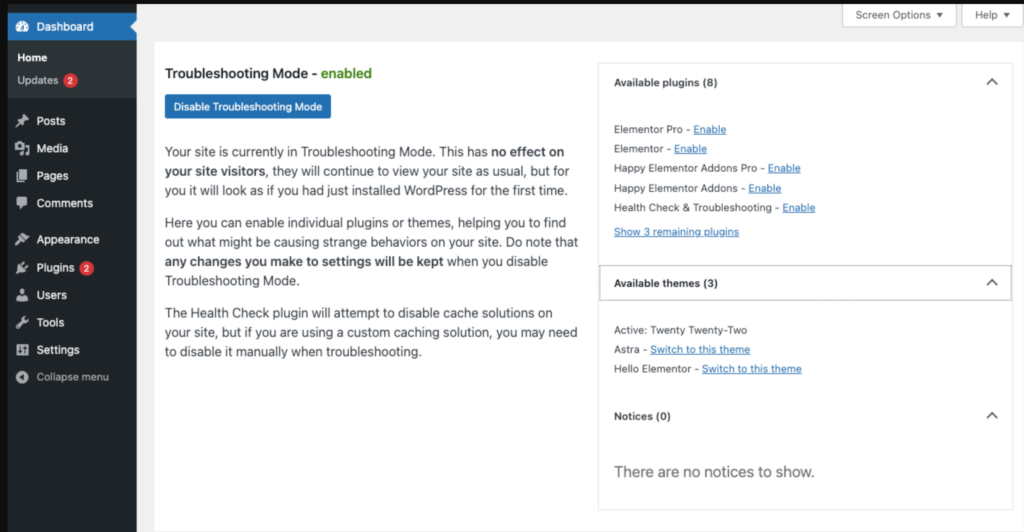Open the Dashboard menu
1024x532 pixels.
click(72, 27)
